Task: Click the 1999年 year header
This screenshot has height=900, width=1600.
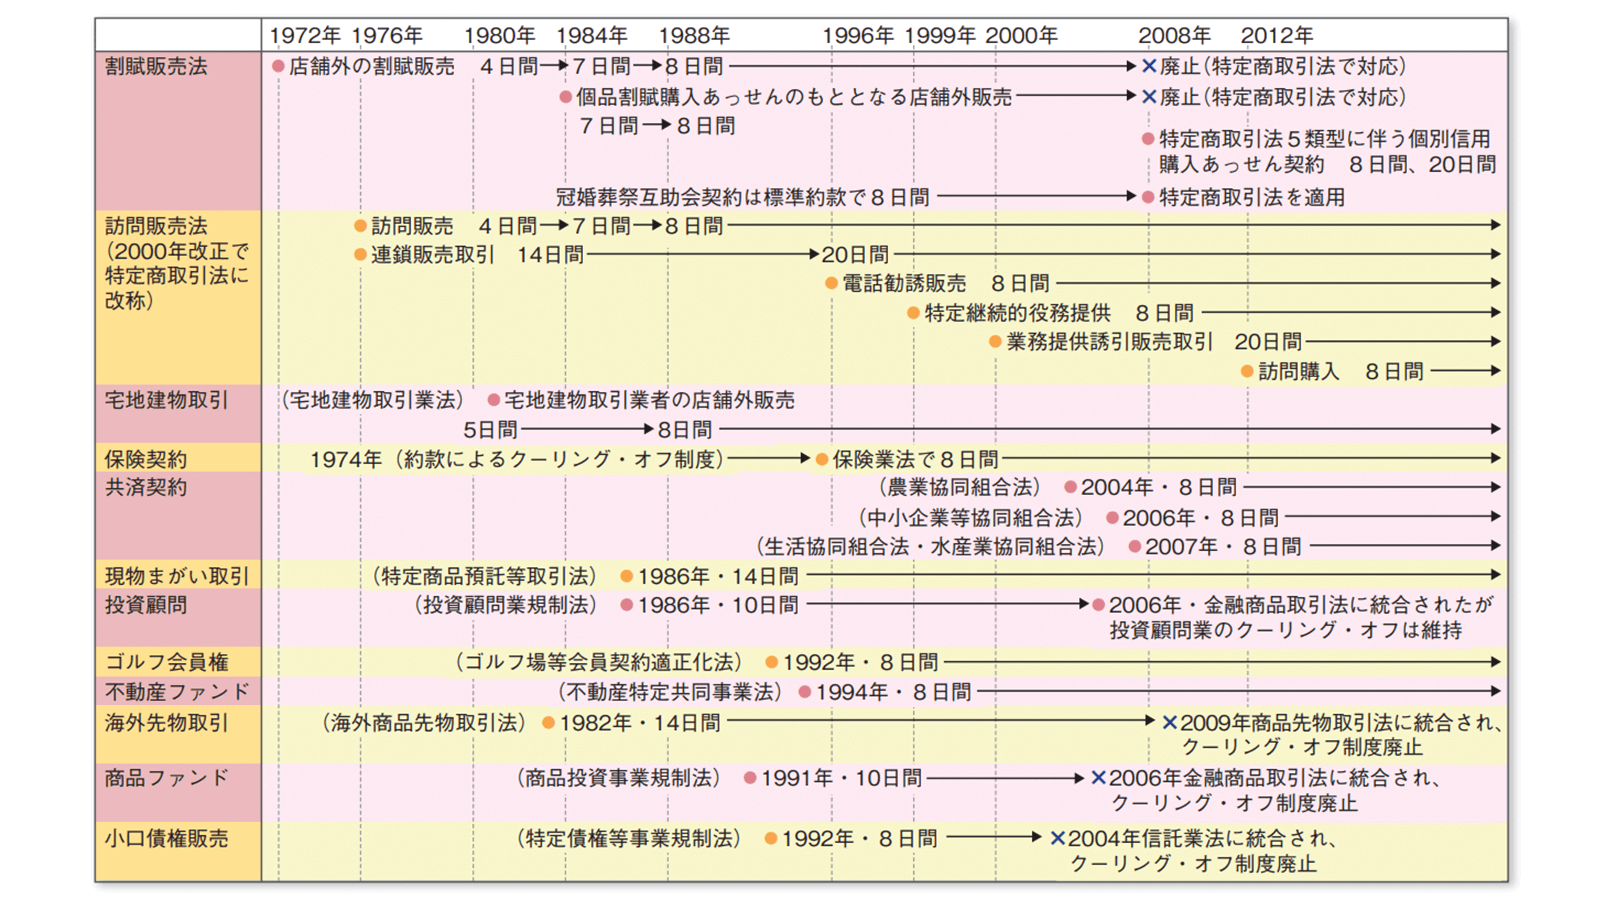Action: coord(940,36)
